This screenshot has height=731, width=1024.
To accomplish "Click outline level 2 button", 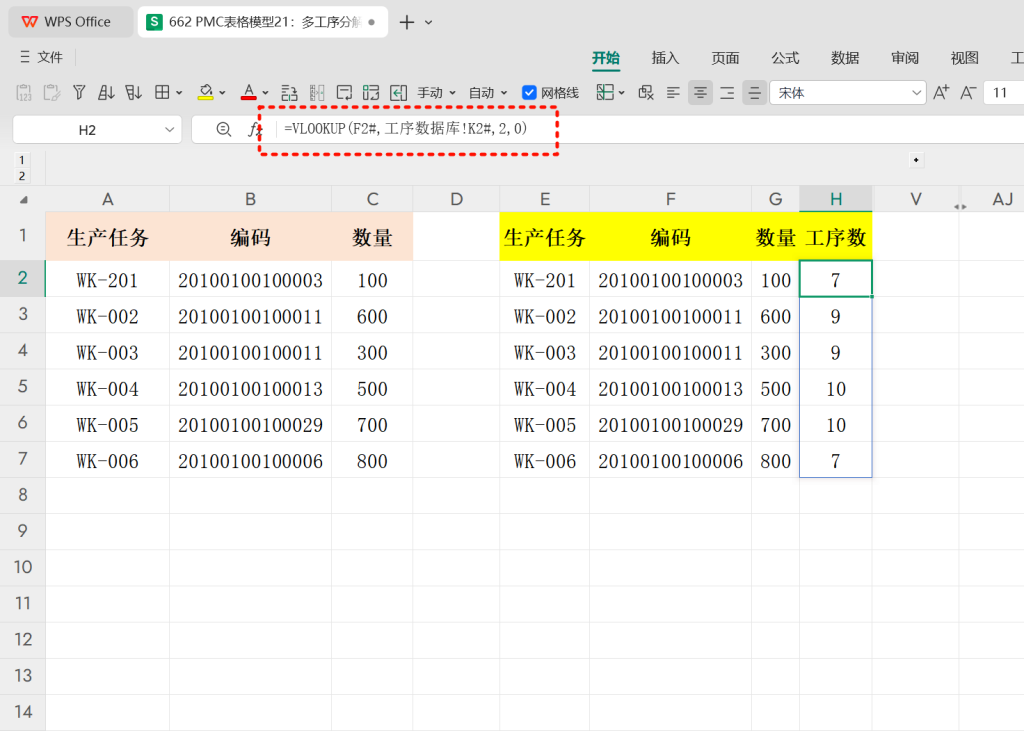I will coord(22,176).
